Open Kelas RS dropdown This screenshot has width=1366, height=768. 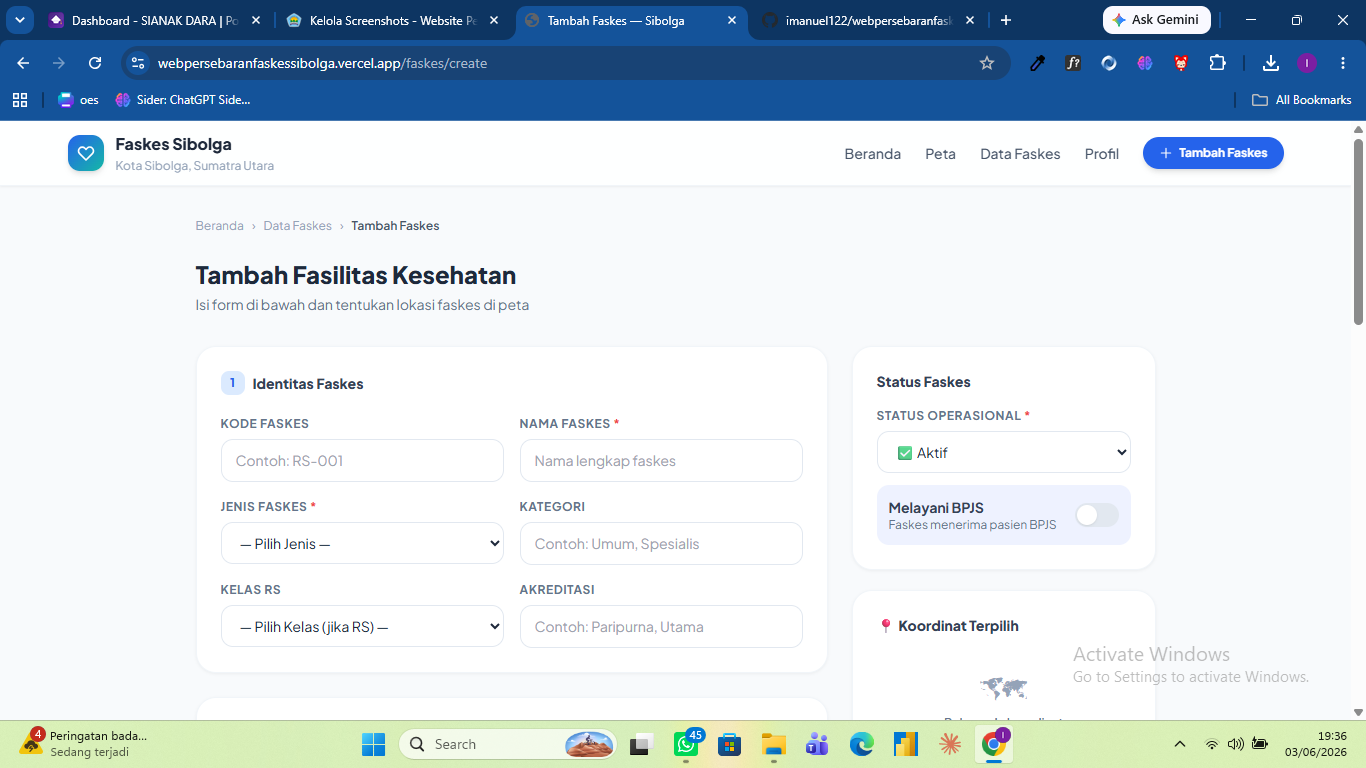tap(362, 626)
